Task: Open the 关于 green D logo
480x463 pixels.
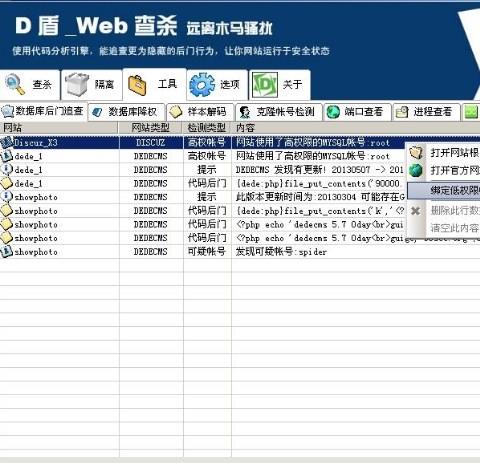Action: pyautogui.click(x=265, y=85)
